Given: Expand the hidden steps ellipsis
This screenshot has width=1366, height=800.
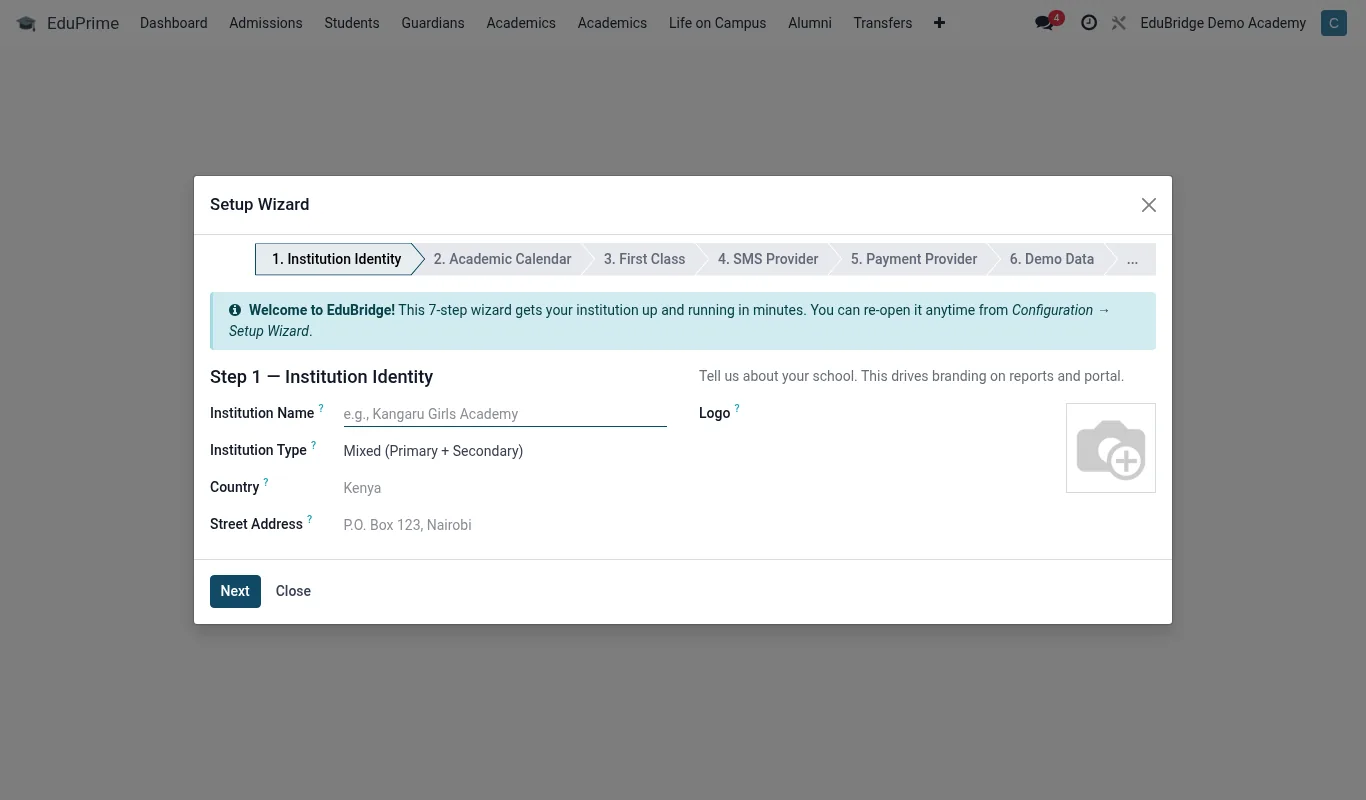Looking at the screenshot, I should tap(1132, 259).
